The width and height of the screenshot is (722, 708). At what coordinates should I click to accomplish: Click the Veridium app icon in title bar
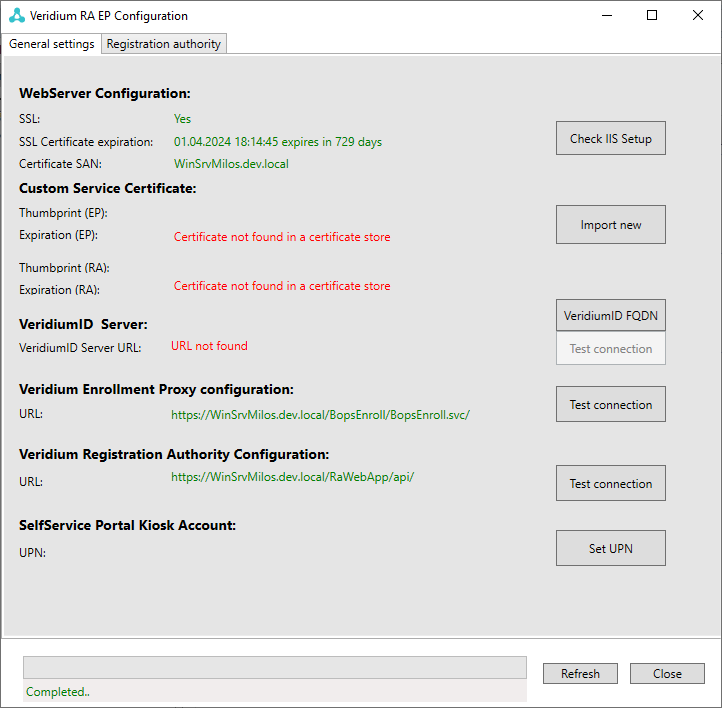16,16
